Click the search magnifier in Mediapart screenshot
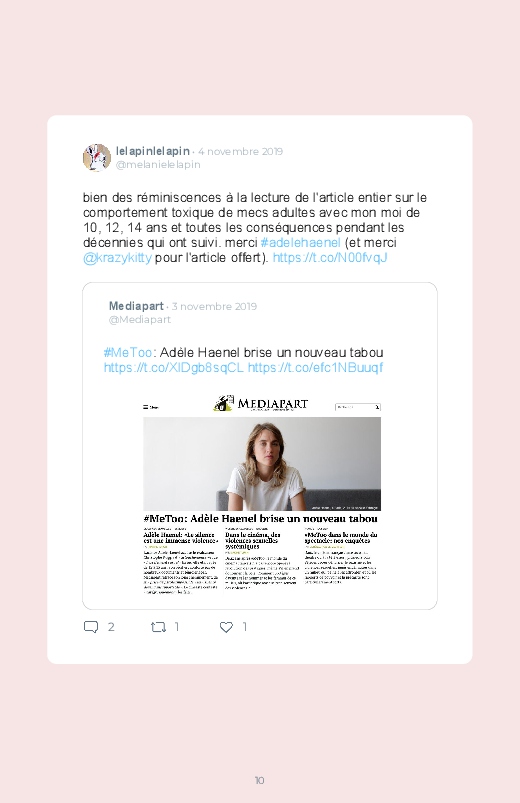This screenshot has height=803, width=520. coord(377,407)
